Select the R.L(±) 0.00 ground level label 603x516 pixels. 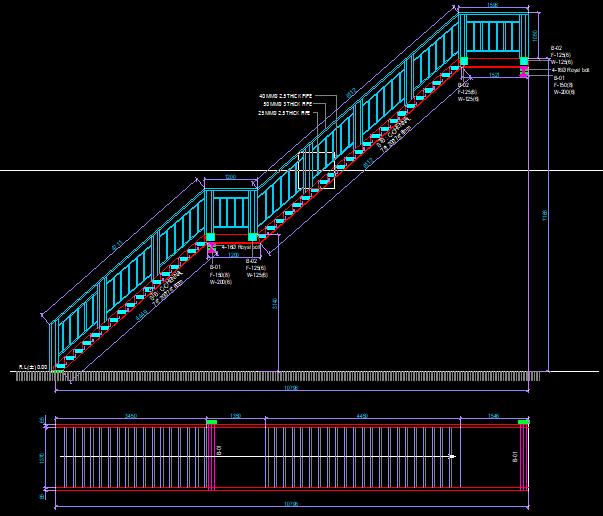[x=32, y=367]
